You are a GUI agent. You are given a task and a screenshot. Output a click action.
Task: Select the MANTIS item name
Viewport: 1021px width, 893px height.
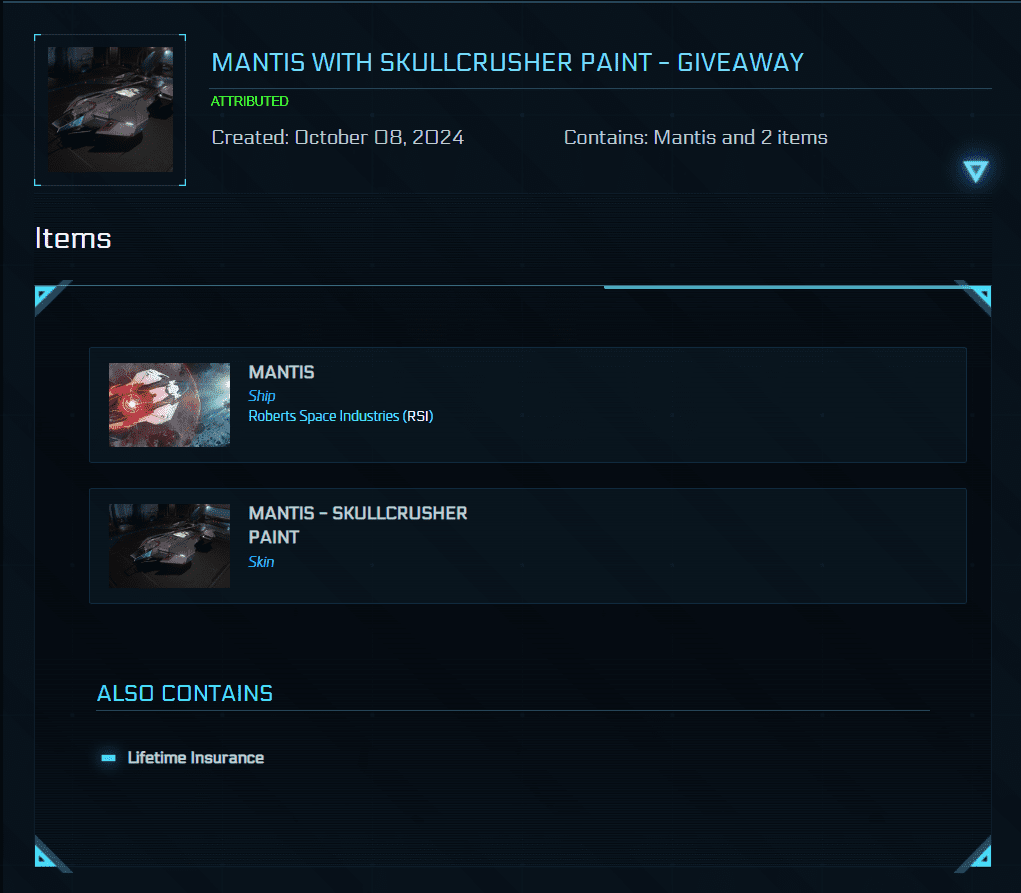click(281, 372)
